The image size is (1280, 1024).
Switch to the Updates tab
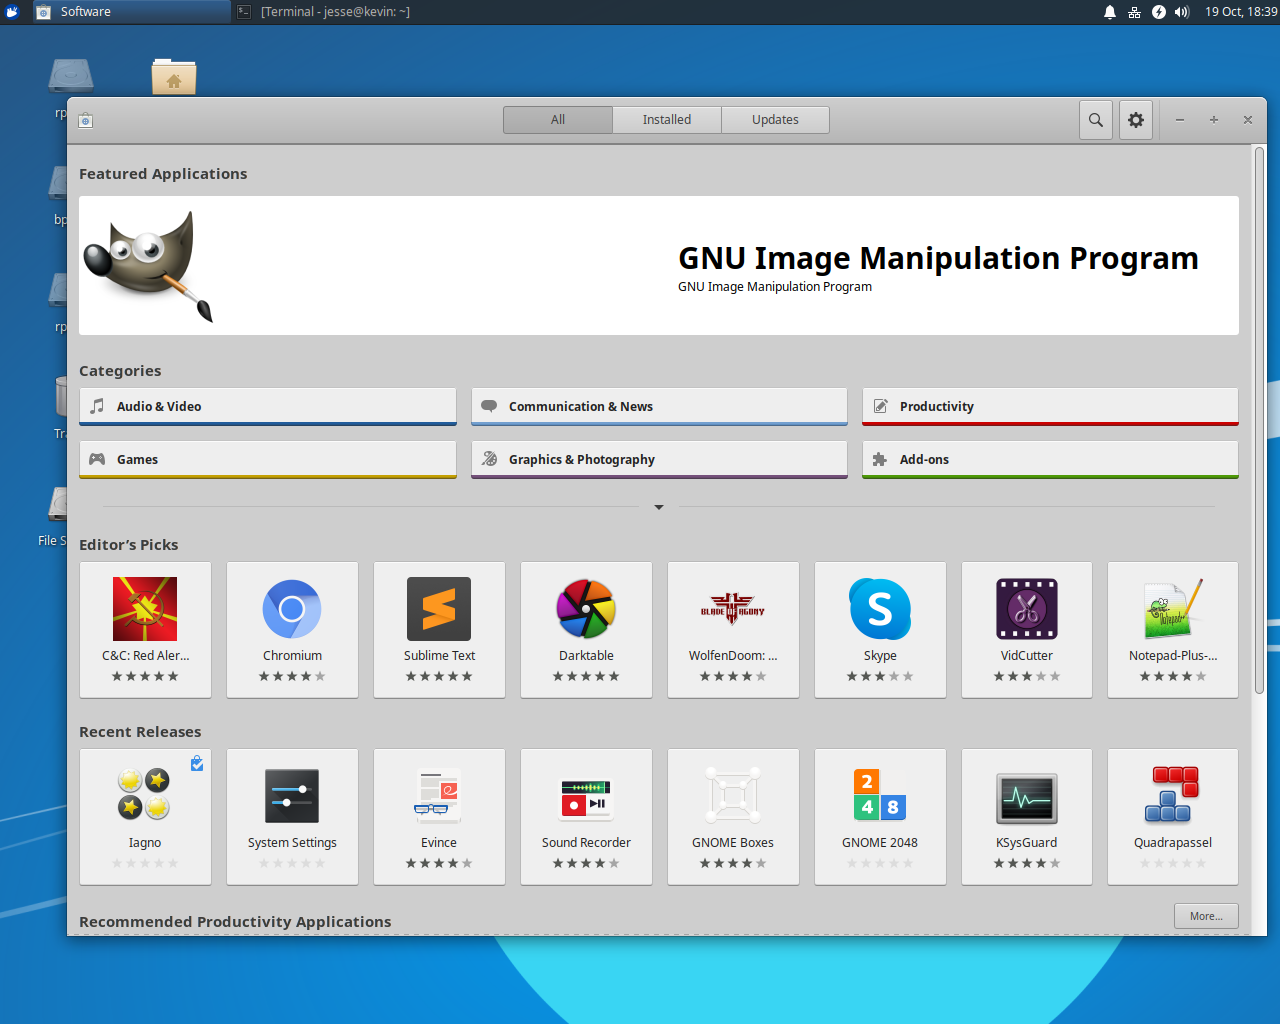(x=775, y=120)
